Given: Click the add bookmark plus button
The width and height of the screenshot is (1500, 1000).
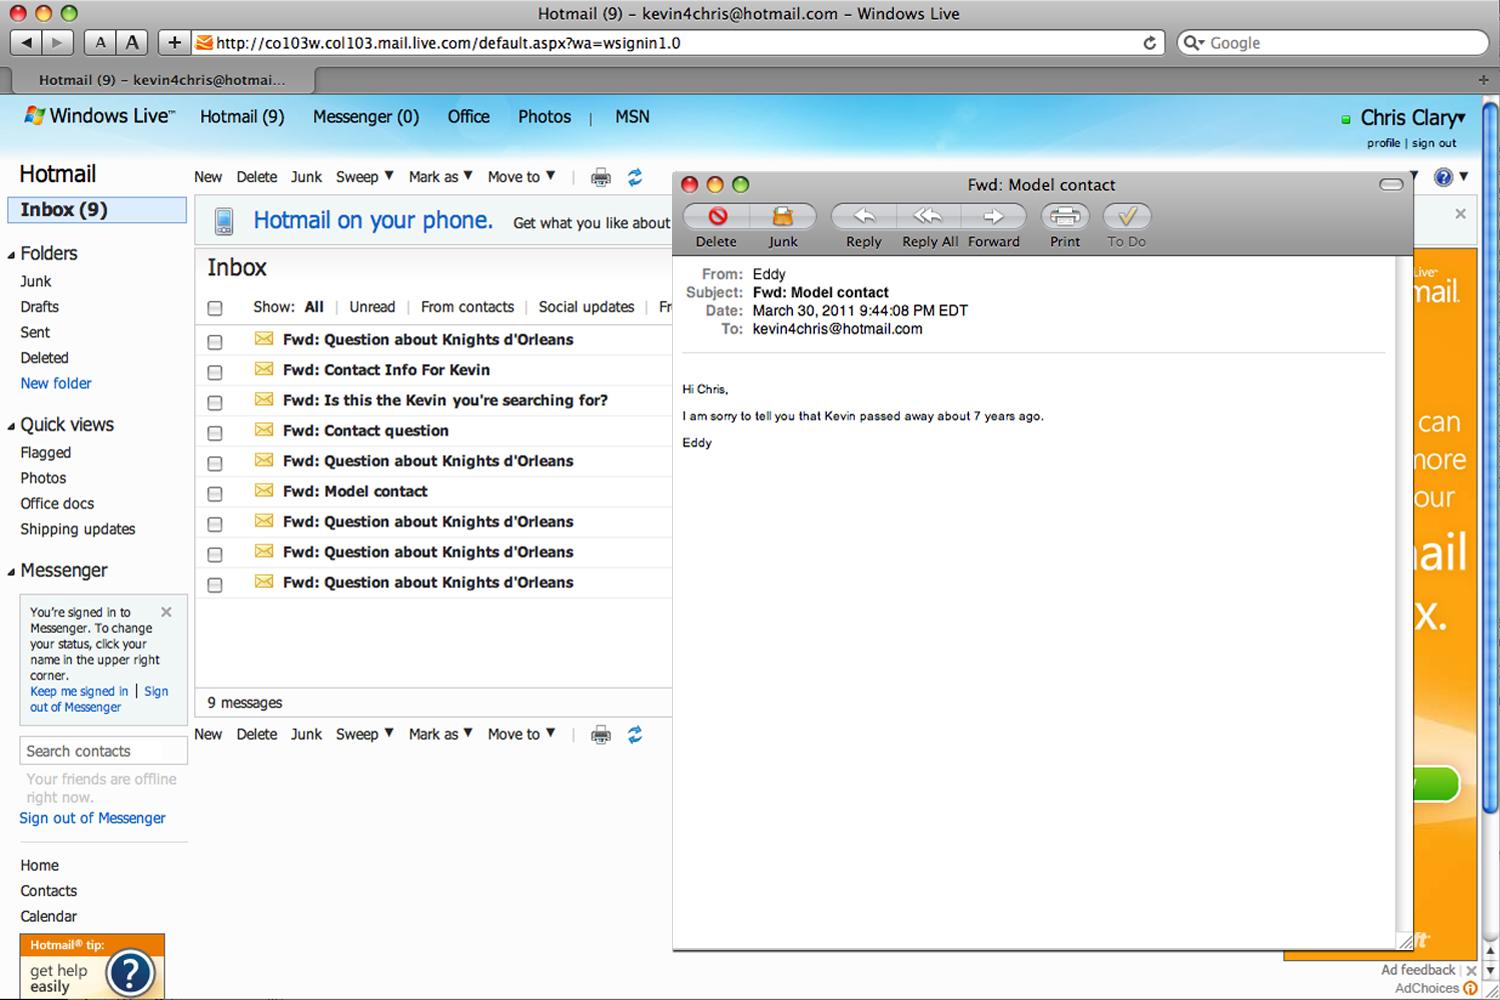Looking at the screenshot, I should coord(174,42).
